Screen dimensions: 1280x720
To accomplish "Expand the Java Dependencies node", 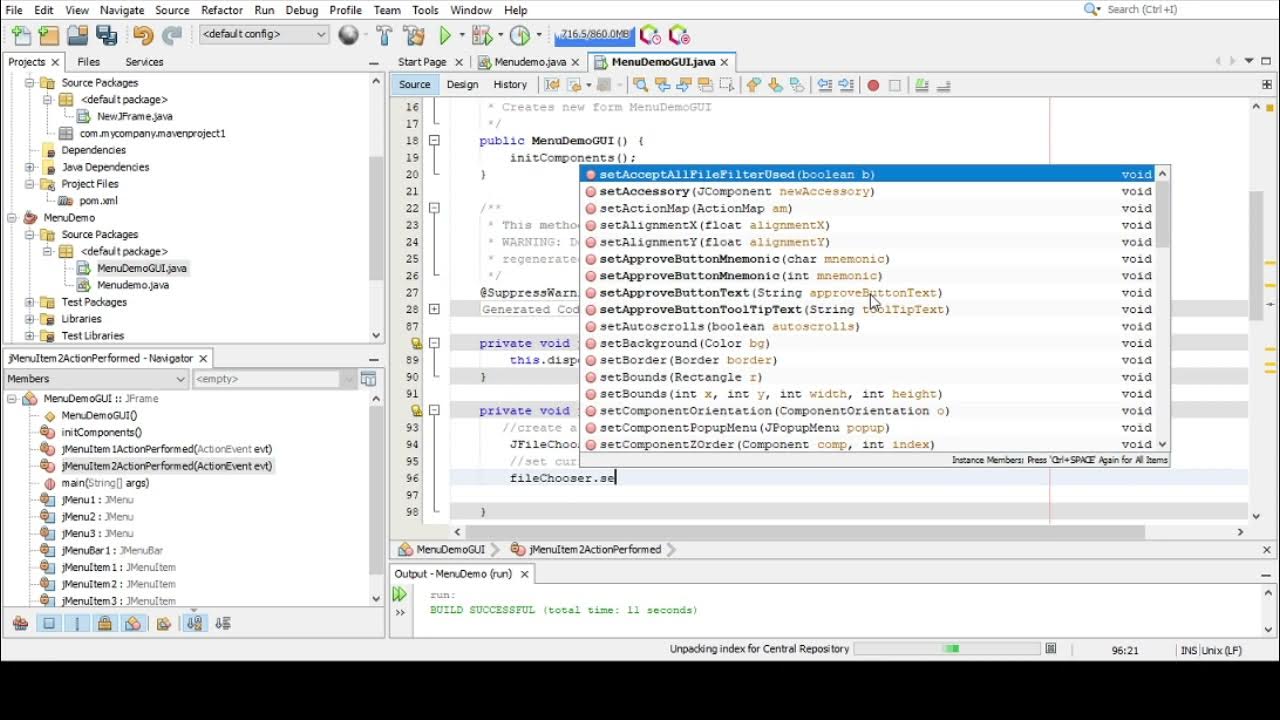I will click(30, 167).
